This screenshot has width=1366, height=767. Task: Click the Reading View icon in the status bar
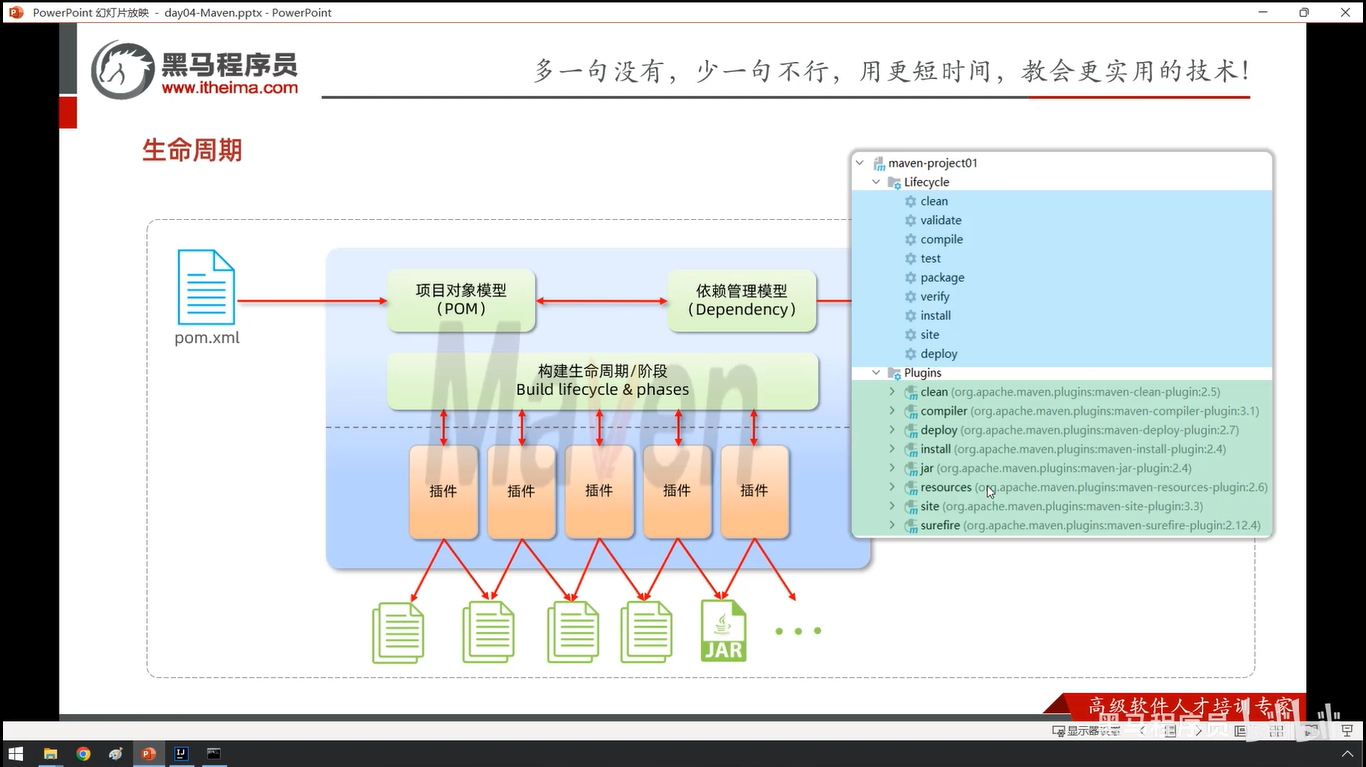pos(1311,731)
